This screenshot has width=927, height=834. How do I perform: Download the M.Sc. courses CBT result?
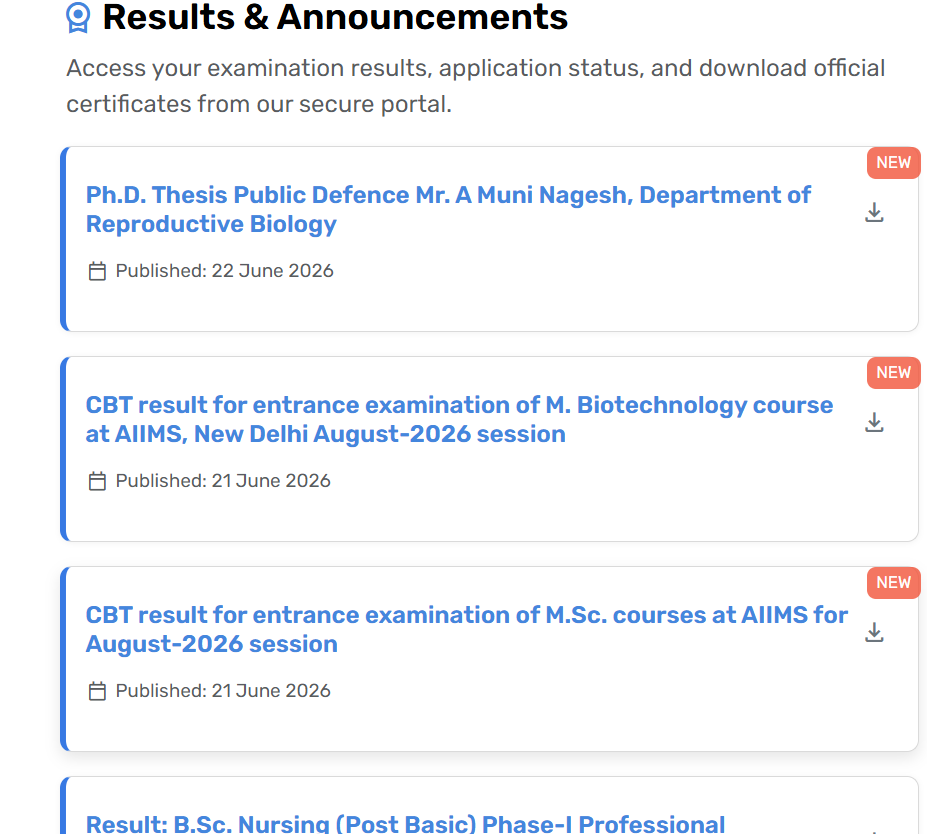tap(874, 632)
